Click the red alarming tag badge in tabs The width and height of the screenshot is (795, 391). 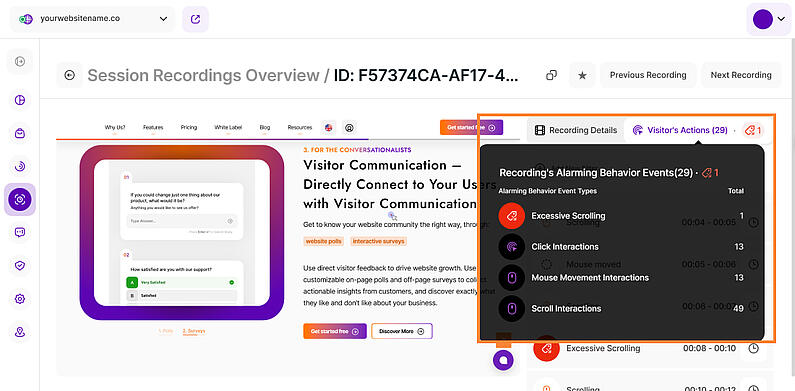752,130
